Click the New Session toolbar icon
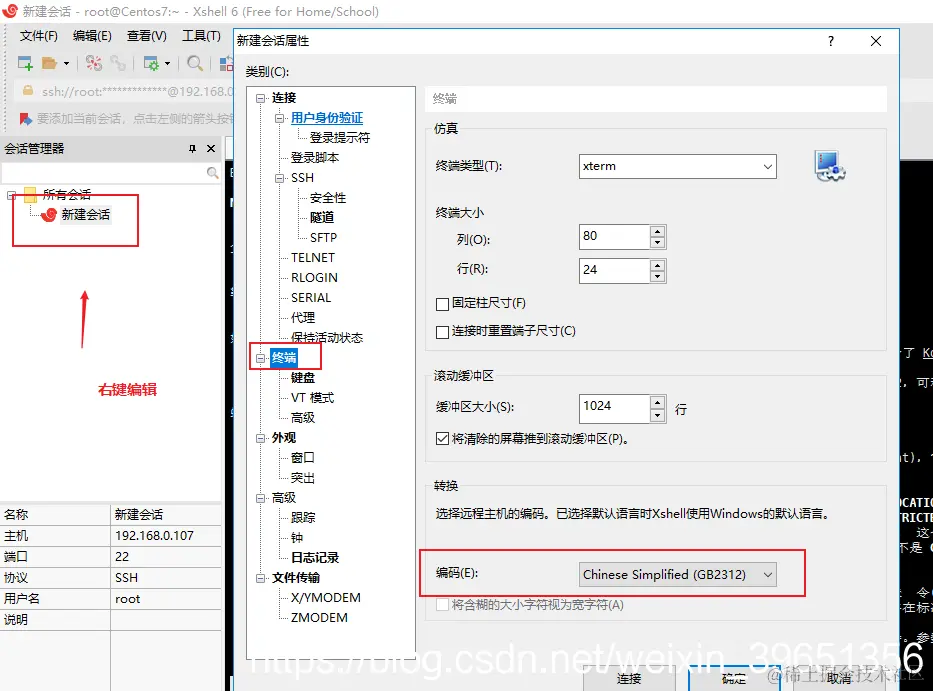This screenshot has width=933, height=691. (23, 62)
